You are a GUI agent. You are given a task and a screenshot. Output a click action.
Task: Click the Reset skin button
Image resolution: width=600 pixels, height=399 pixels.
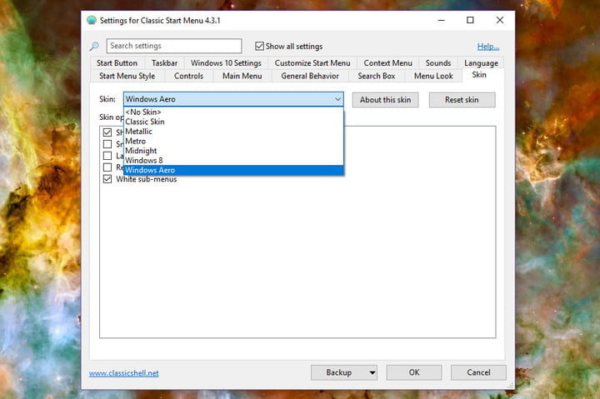(462, 100)
